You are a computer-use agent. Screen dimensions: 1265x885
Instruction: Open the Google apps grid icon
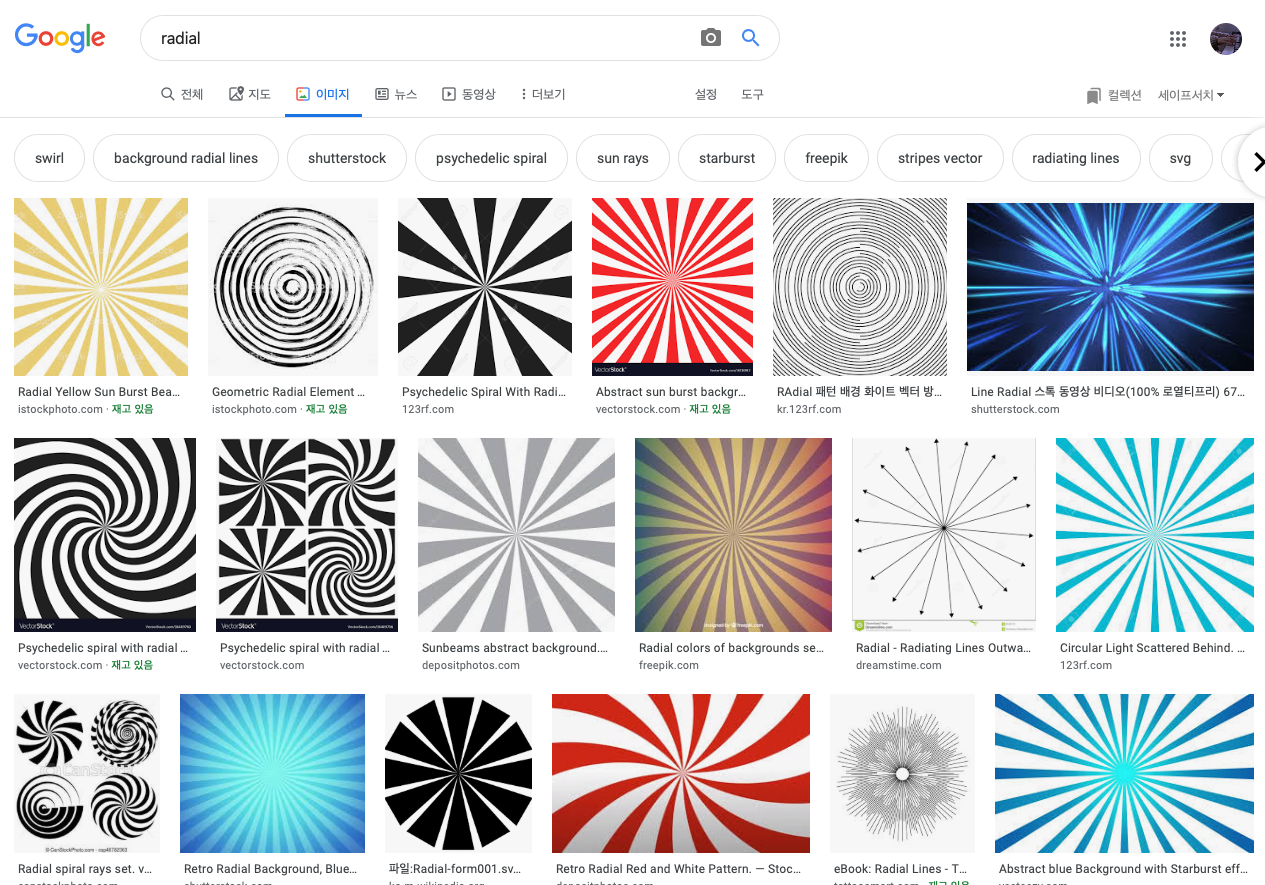[x=1178, y=39]
